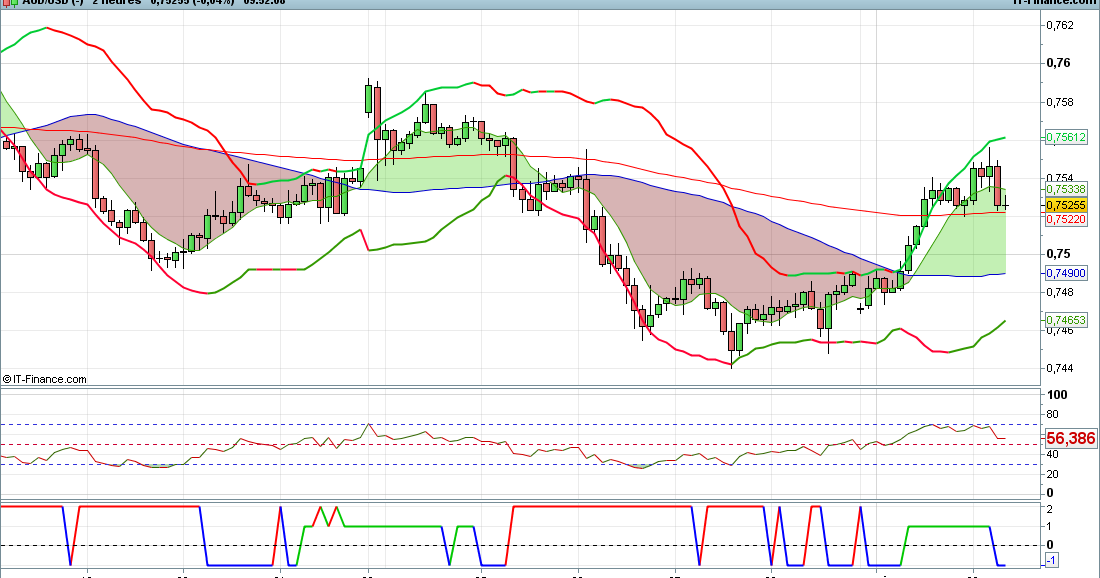Select the 80 level on RSI scale

click(1053, 415)
